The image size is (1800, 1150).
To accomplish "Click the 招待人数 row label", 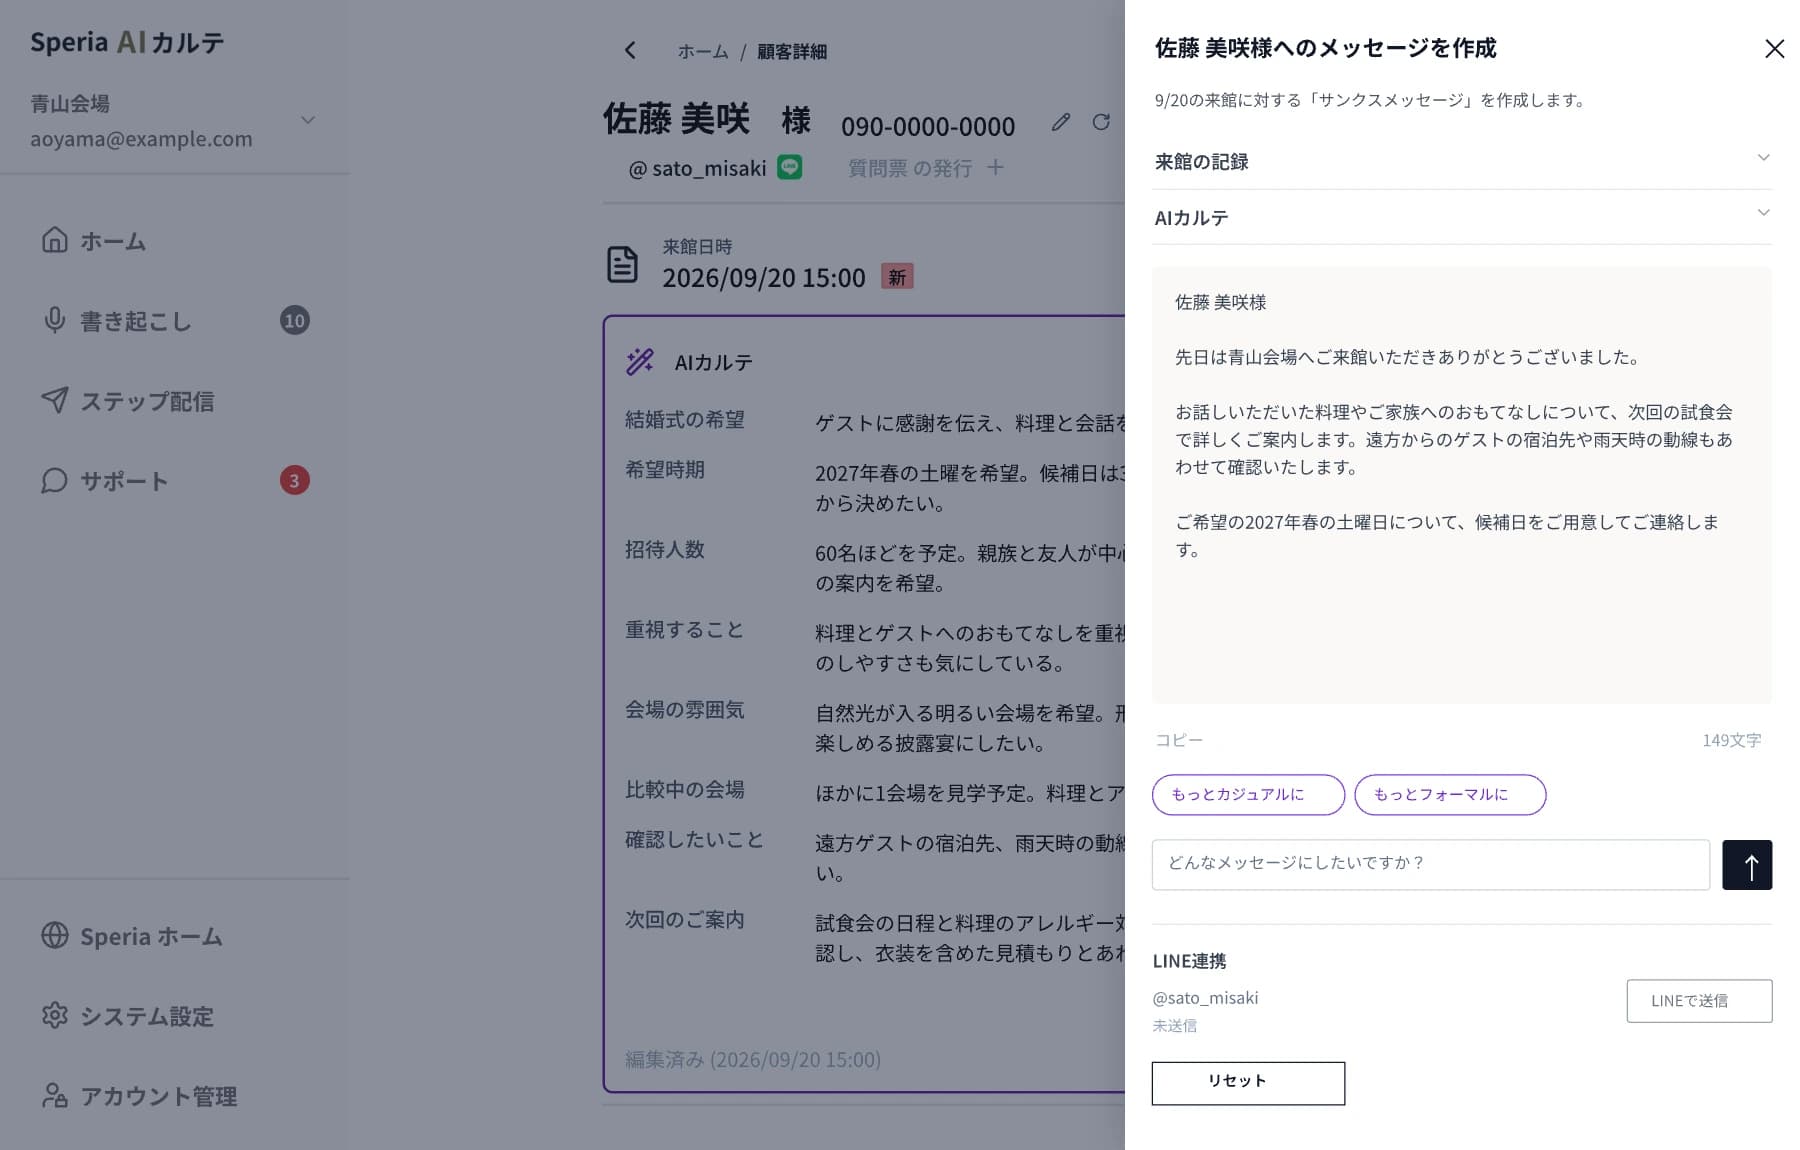I will point(665,550).
